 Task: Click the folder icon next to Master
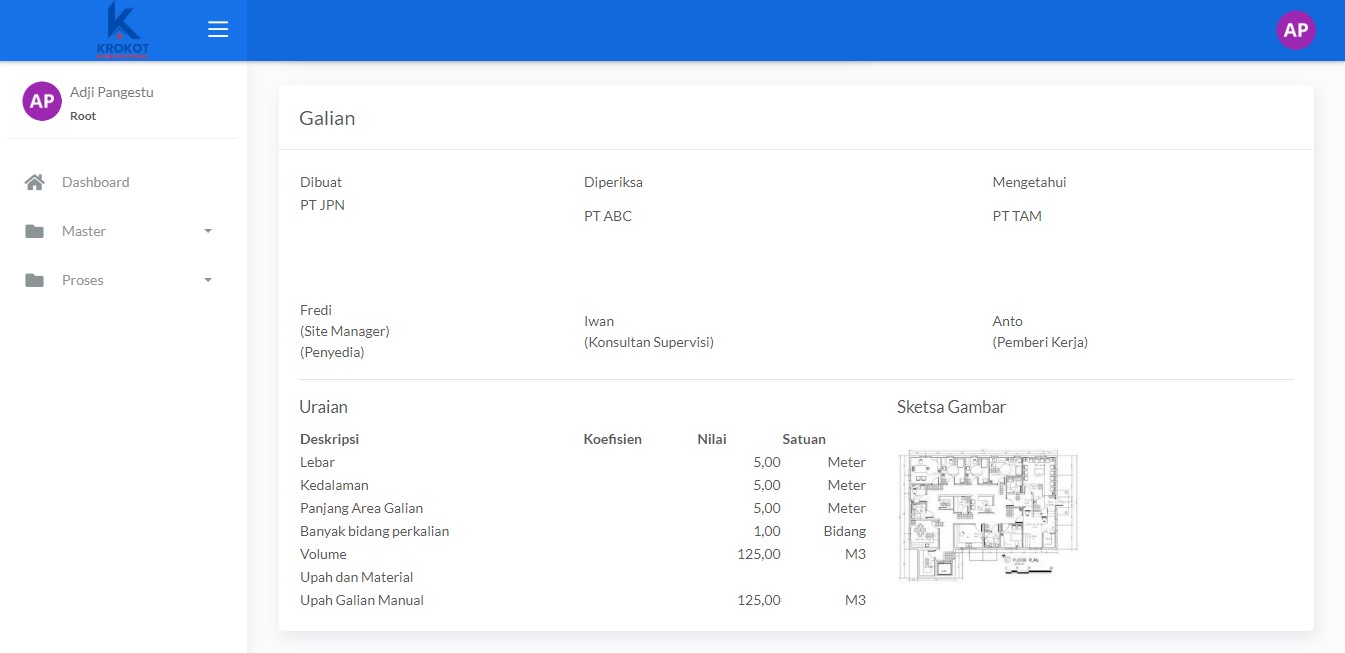point(35,231)
